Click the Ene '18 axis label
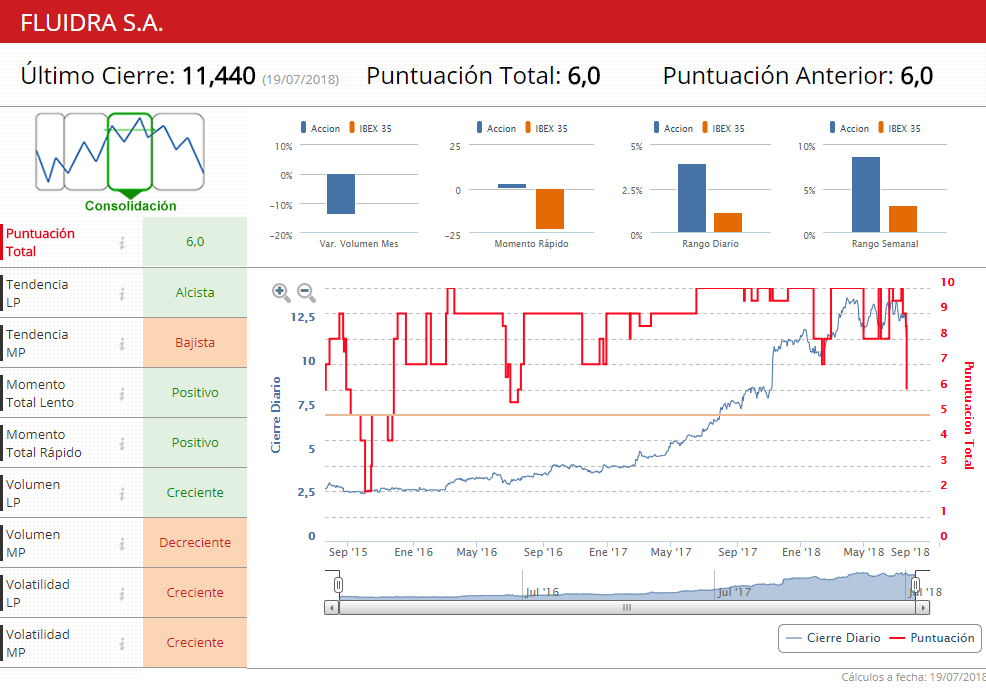Image resolution: width=986 pixels, height=692 pixels. point(801,552)
